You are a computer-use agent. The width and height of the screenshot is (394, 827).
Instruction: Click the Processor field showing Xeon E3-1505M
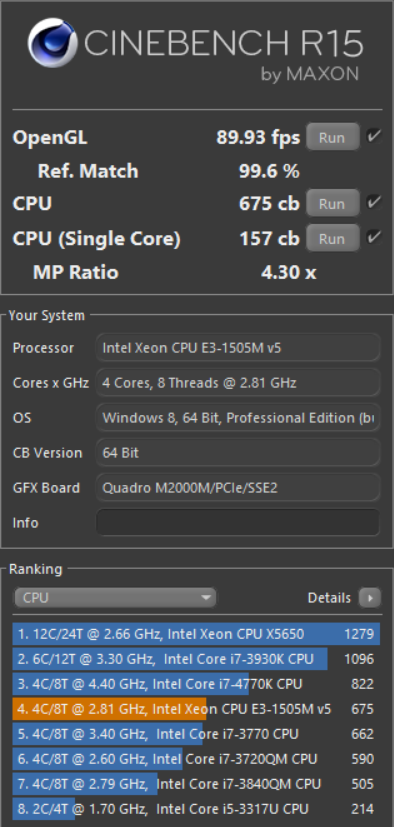tap(238, 348)
